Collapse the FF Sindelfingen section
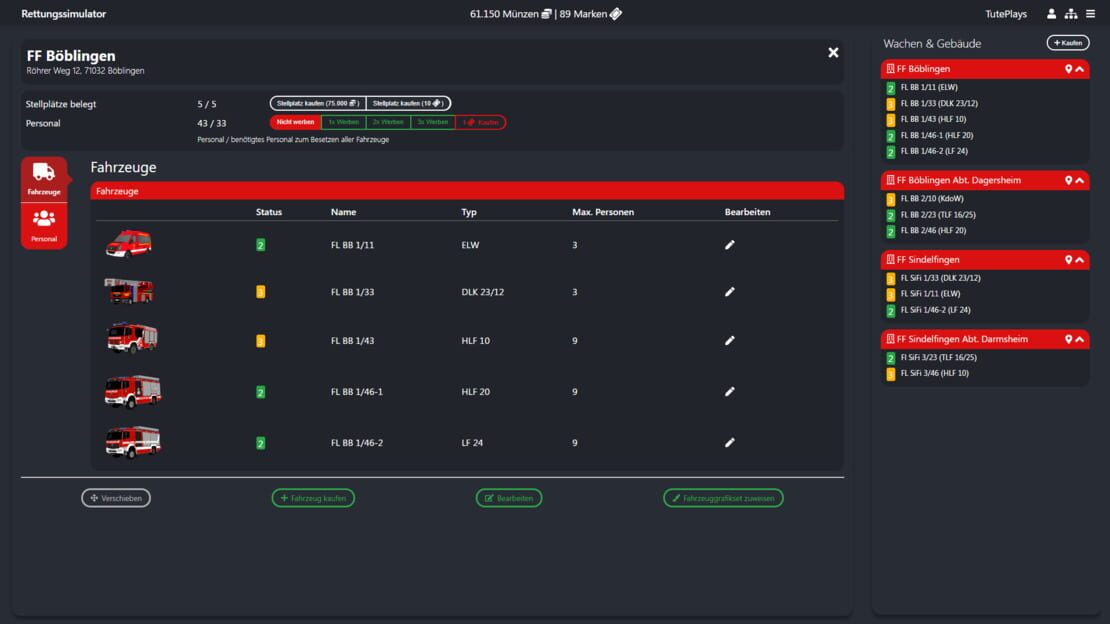1110x624 pixels. (x=1080, y=260)
